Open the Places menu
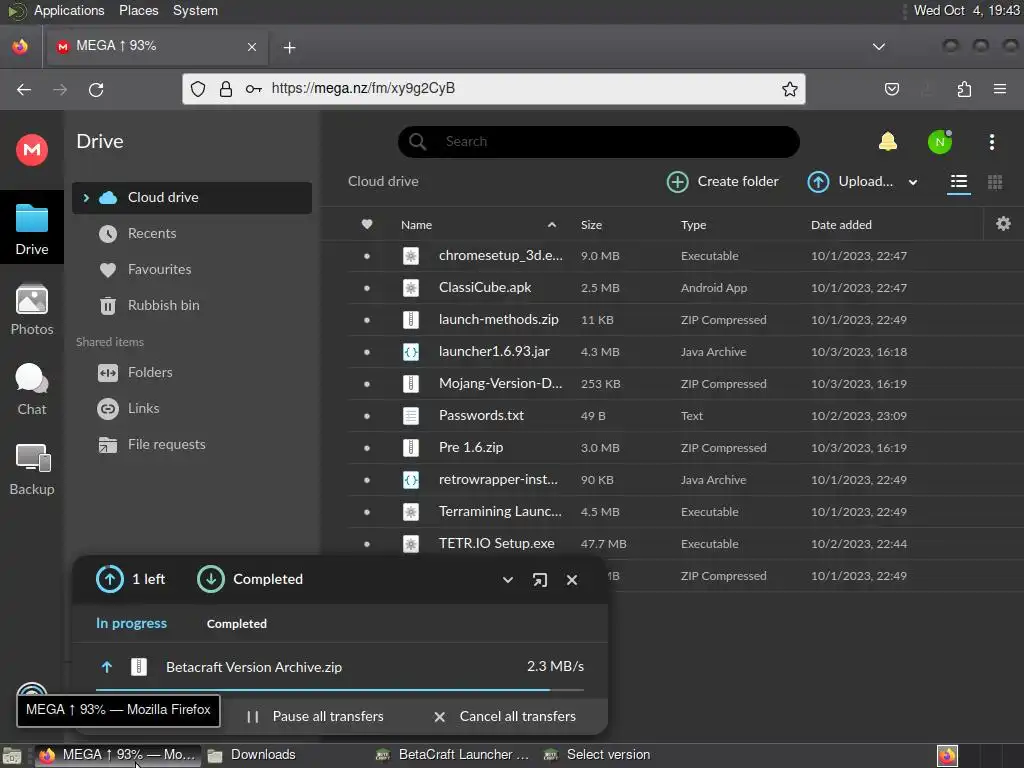Screen dimensions: 1024x768 (x=138, y=10)
